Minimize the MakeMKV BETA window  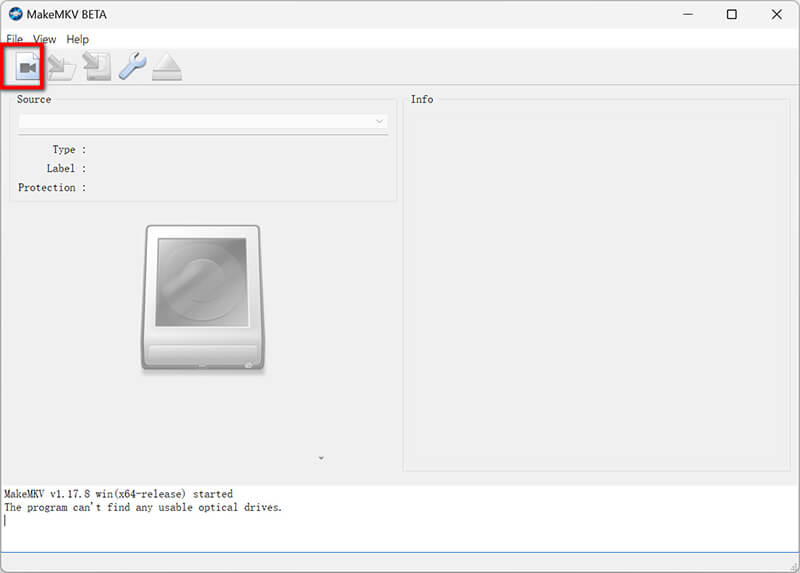point(688,14)
